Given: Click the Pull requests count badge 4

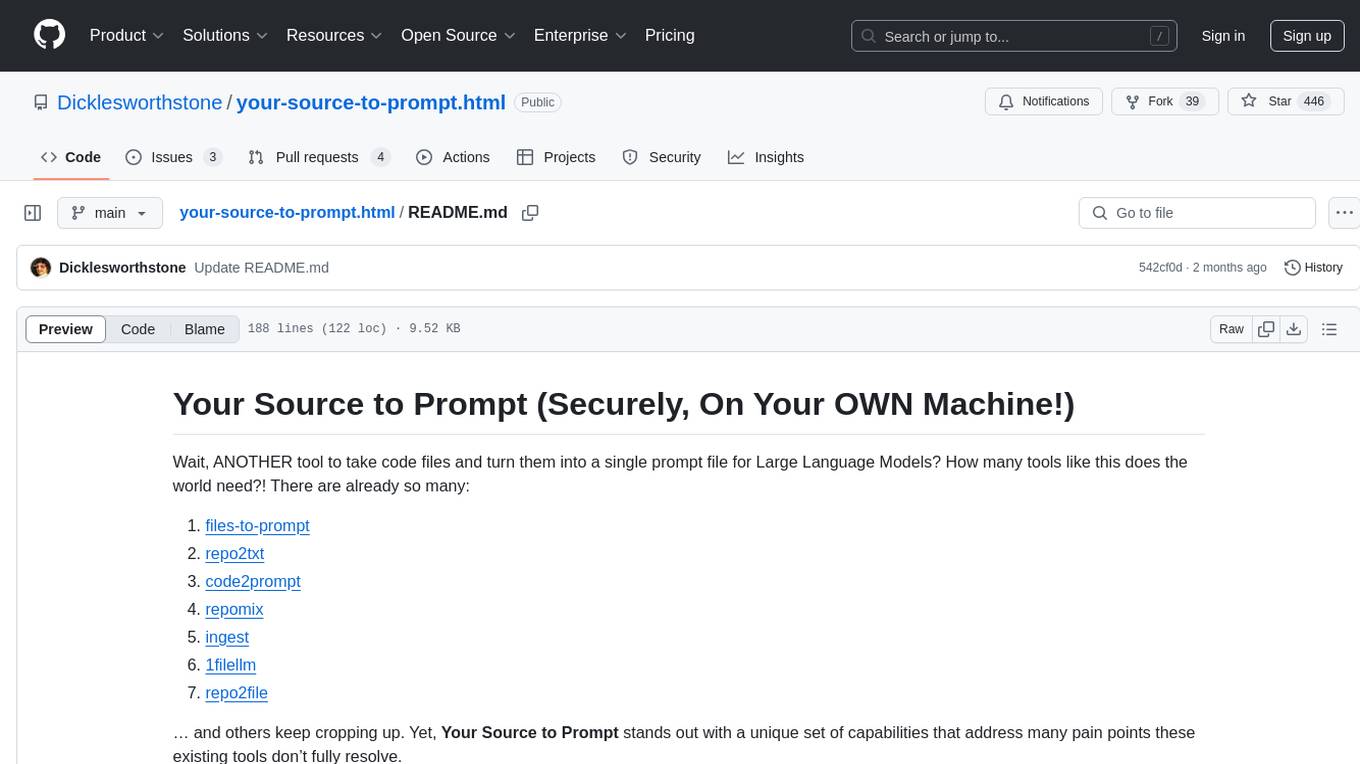Looking at the screenshot, I should (380, 157).
